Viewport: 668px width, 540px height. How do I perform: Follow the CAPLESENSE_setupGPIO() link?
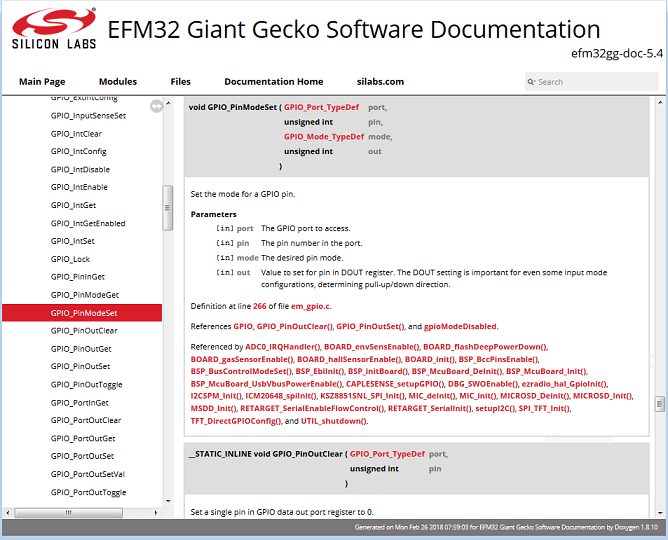coord(395,384)
